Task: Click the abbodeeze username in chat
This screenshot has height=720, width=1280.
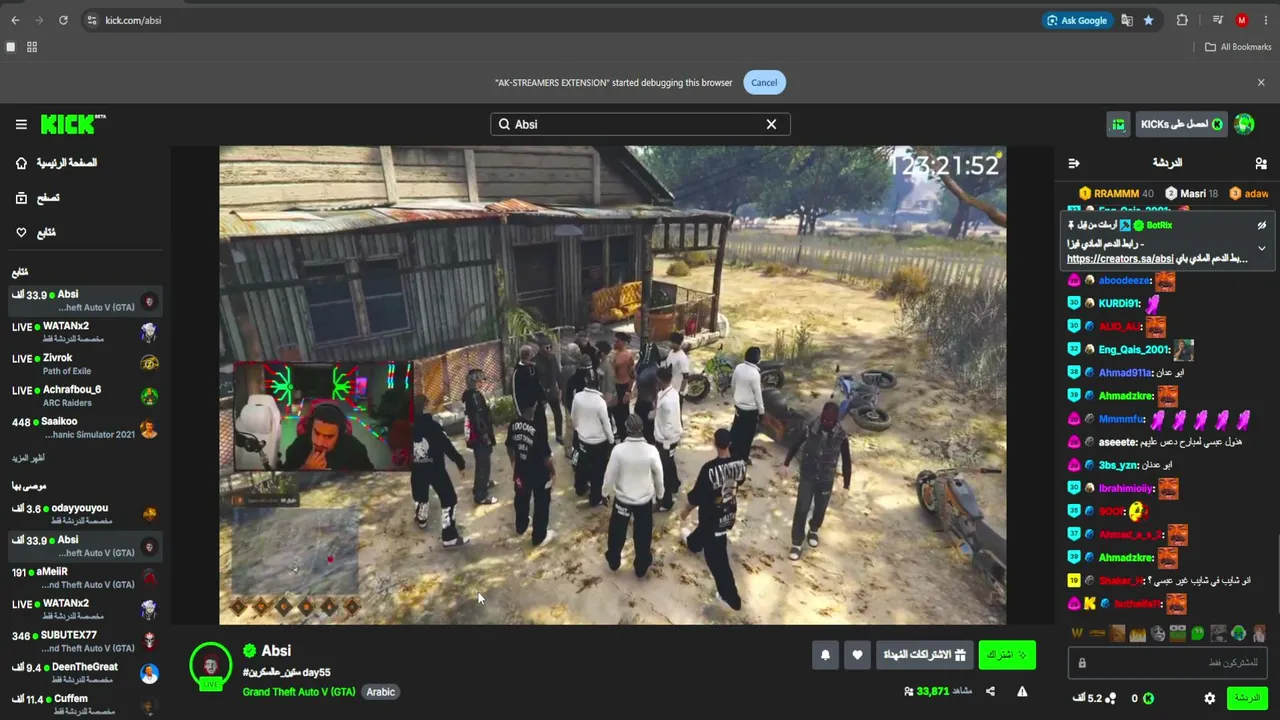Action: pyautogui.click(x=1125, y=281)
